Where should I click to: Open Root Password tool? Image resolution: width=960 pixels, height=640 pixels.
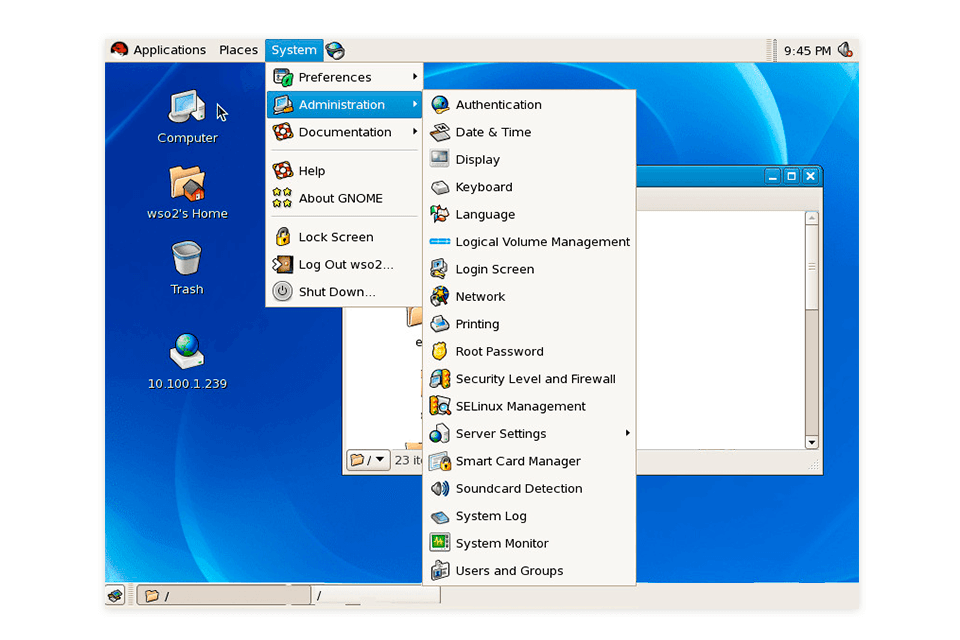tap(530, 352)
